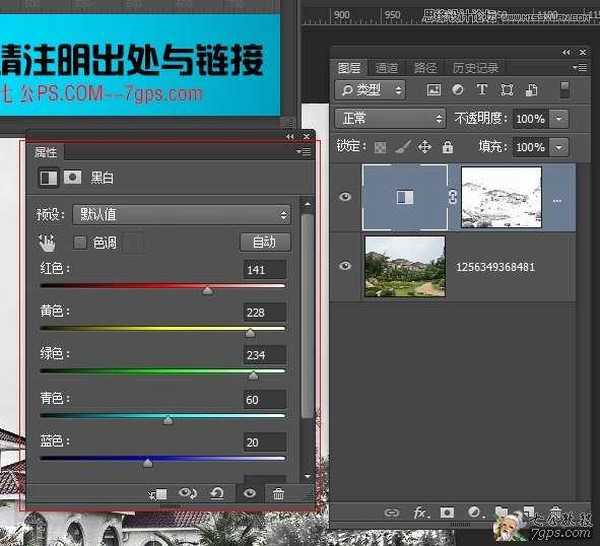Click the view previous state icon
This screenshot has height=546, width=600.
coord(186,493)
